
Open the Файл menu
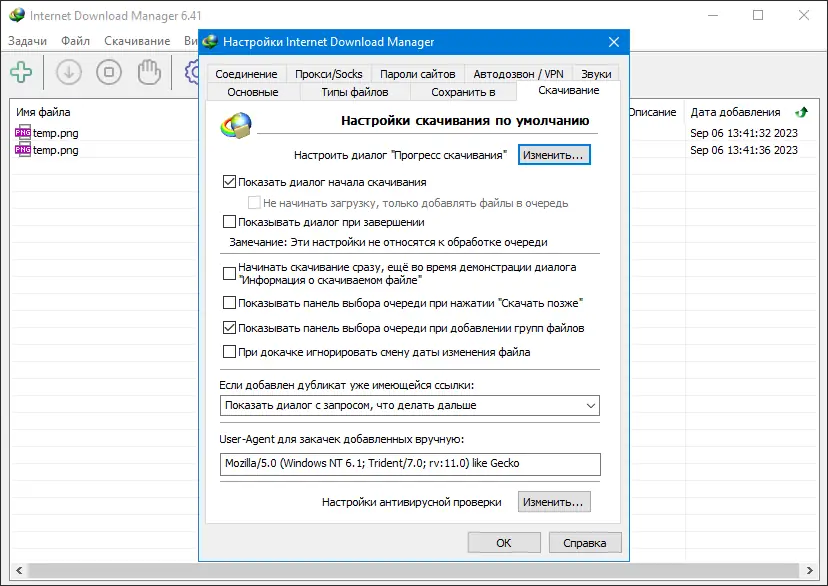pyautogui.click(x=75, y=41)
